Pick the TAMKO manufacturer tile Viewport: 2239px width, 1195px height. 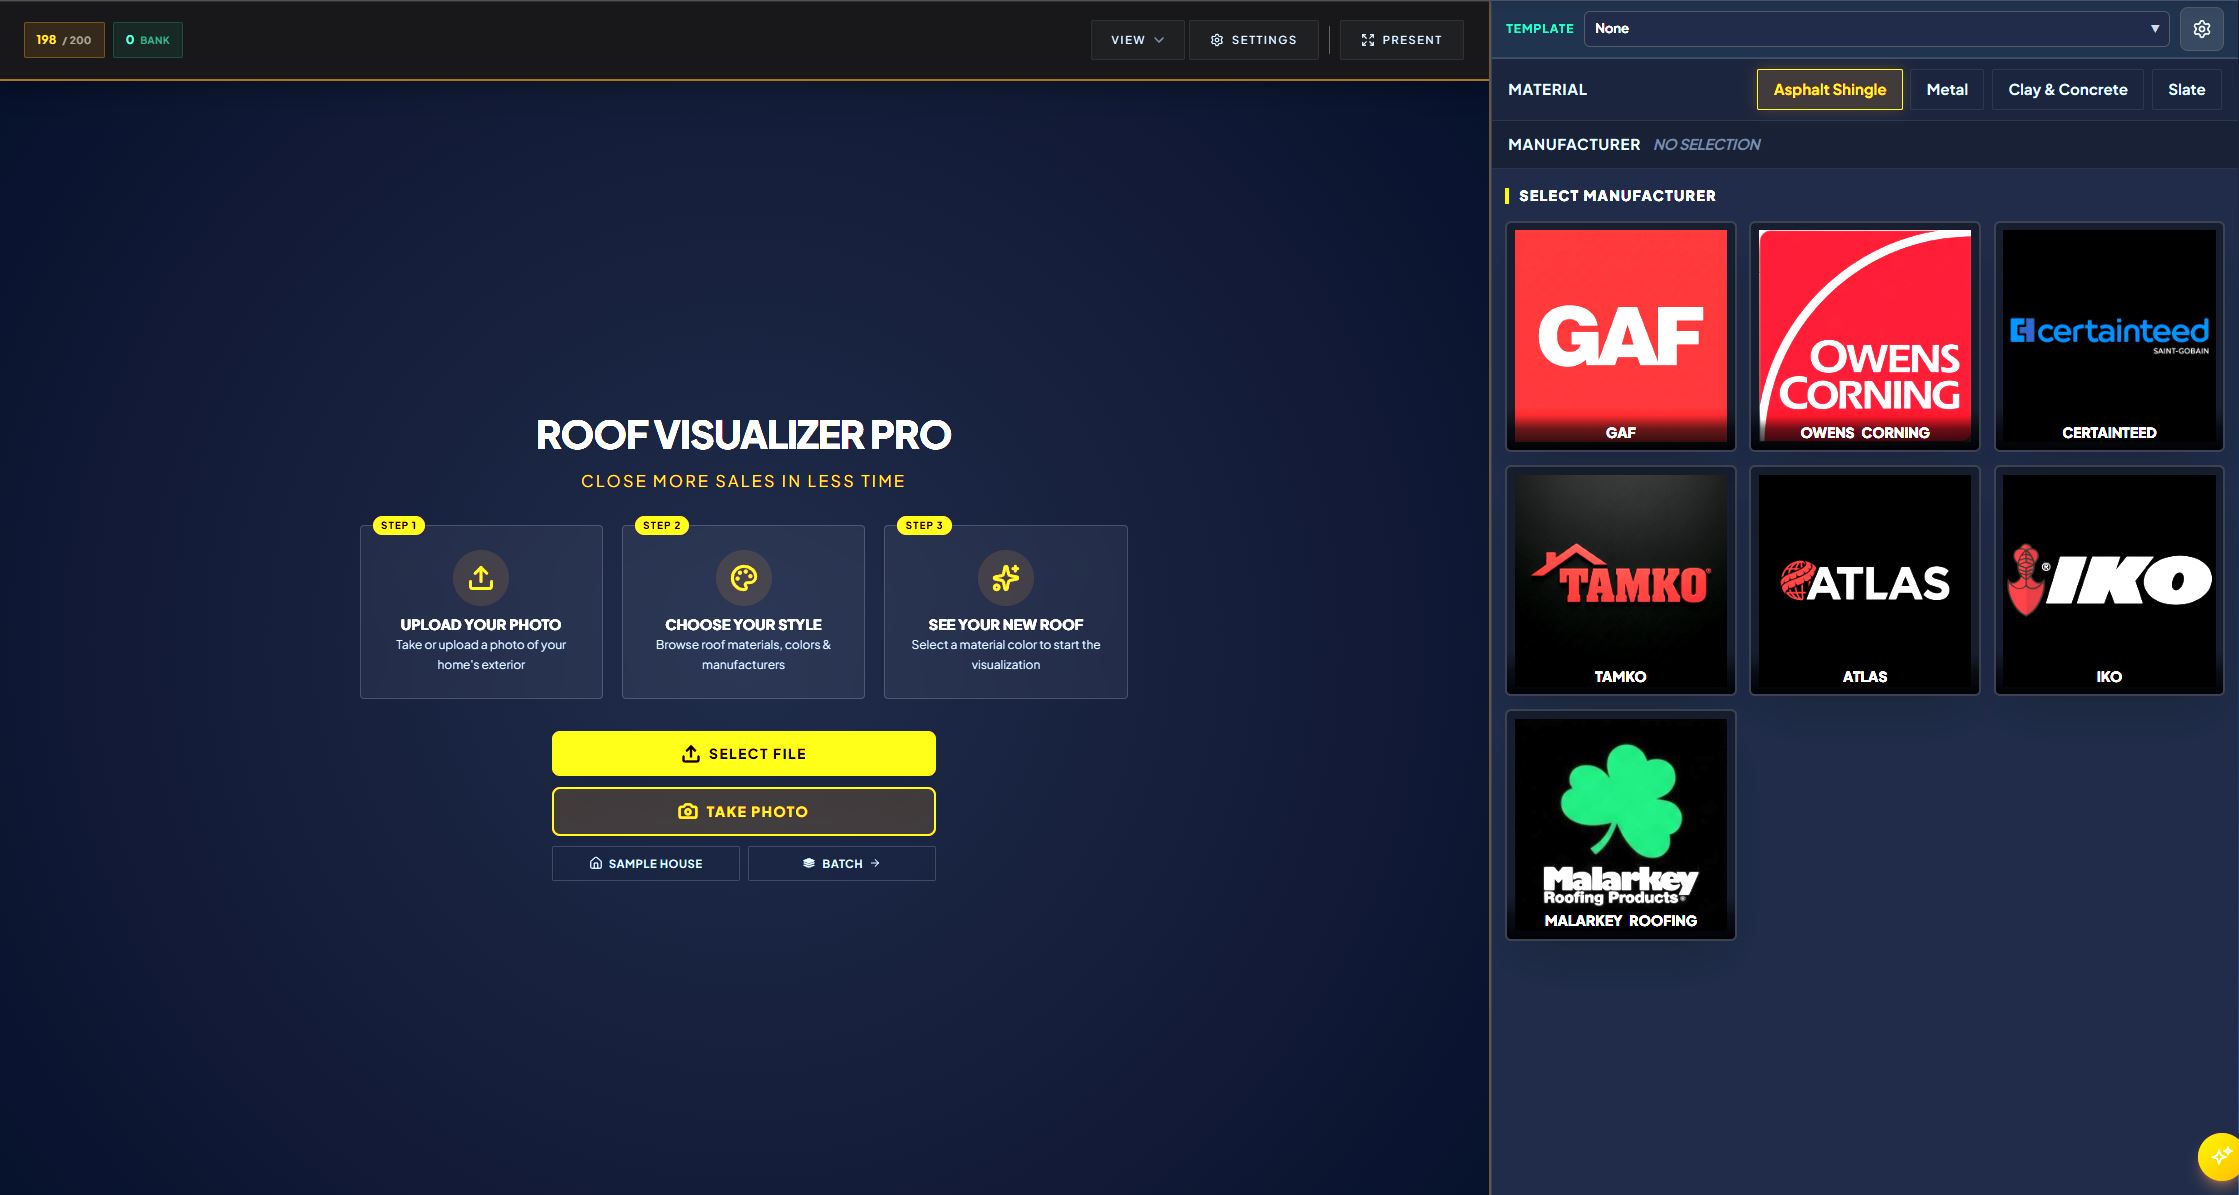pyautogui.click(x=1621, y=580)
